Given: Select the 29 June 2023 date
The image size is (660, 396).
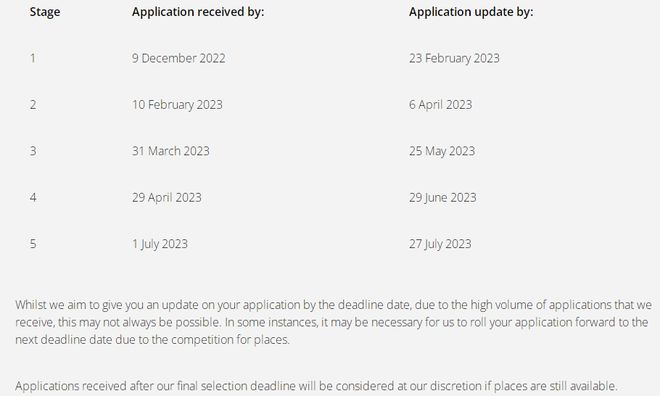Looking at the screenshot, I should click(x=442, y=198).
